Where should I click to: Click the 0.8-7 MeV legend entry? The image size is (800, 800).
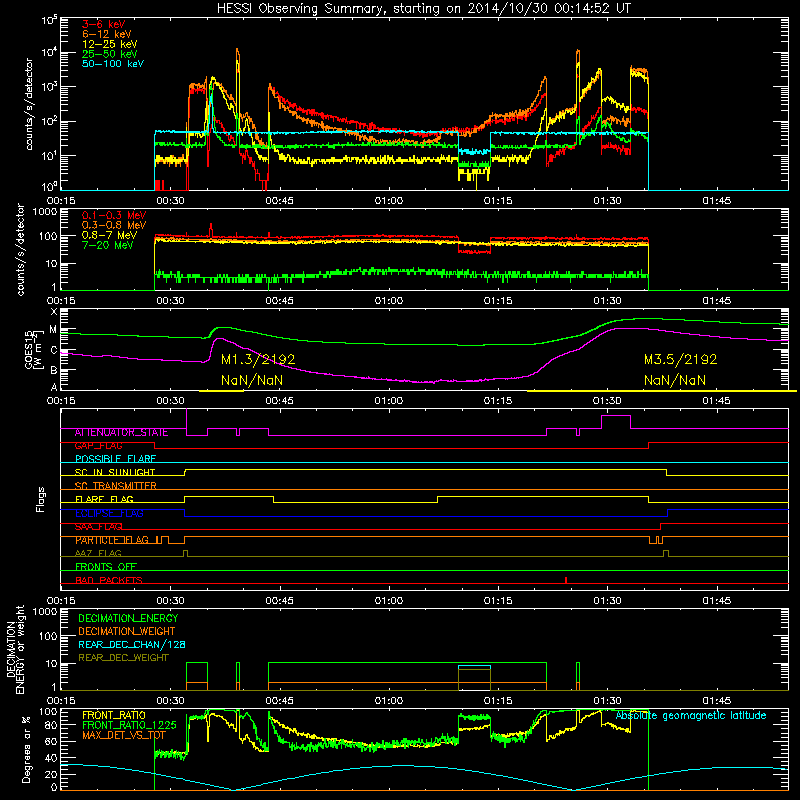coord(110,235)
